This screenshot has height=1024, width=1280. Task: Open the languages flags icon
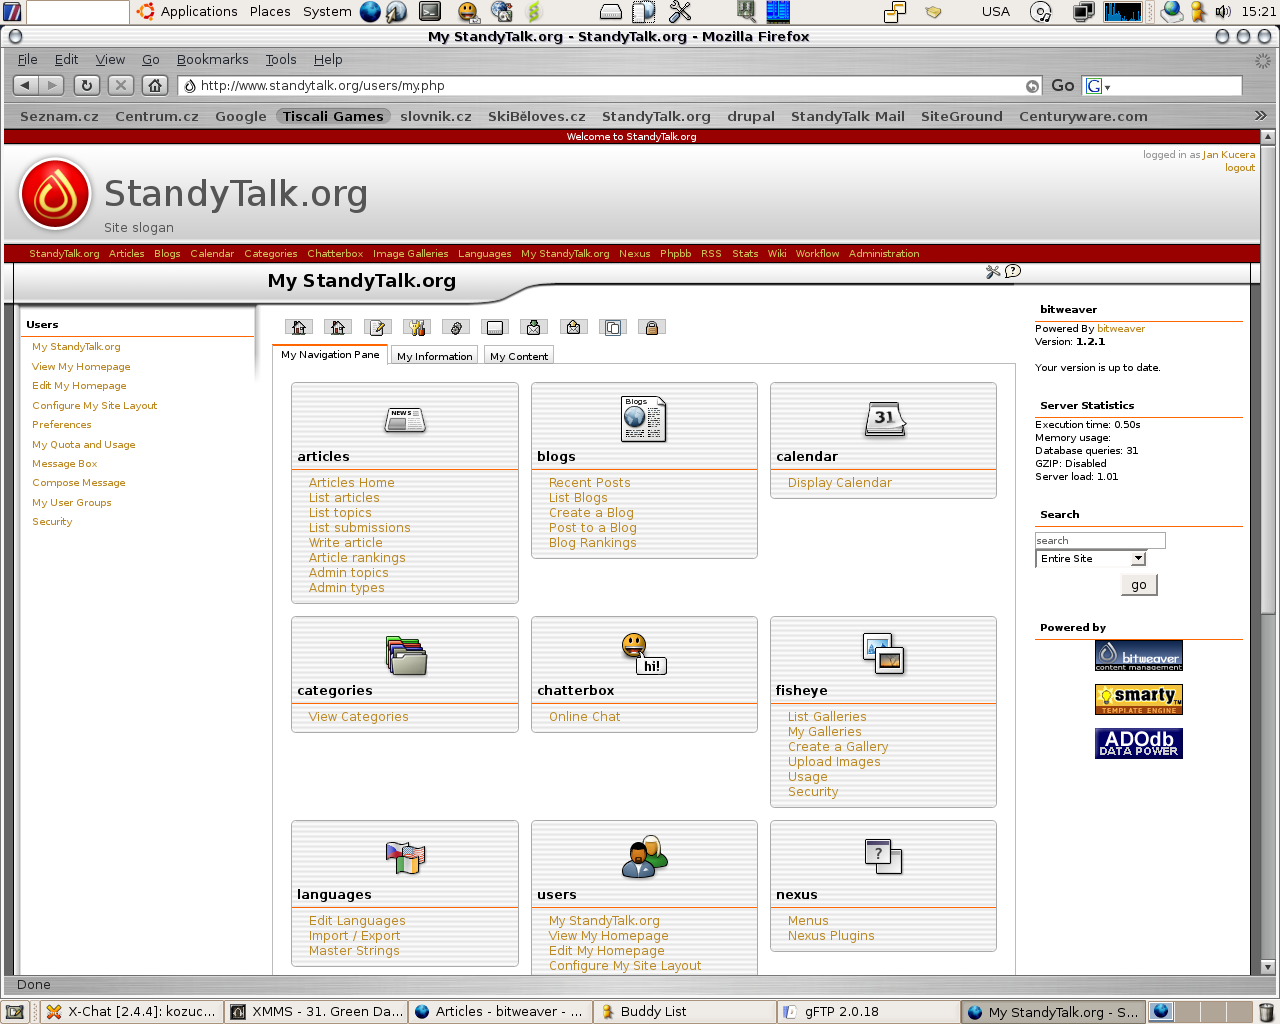406,857
